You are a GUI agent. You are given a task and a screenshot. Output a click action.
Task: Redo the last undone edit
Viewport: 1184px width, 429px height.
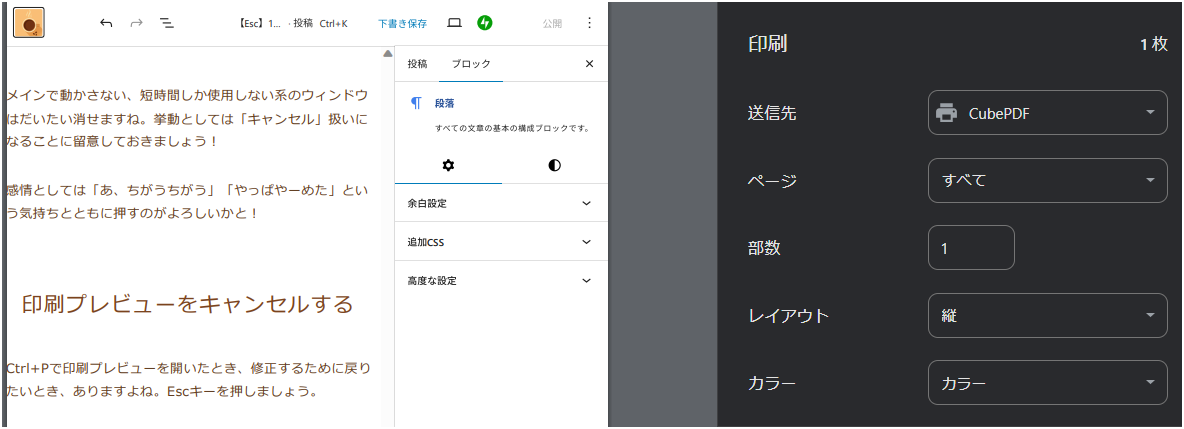[x=136, y=23]
